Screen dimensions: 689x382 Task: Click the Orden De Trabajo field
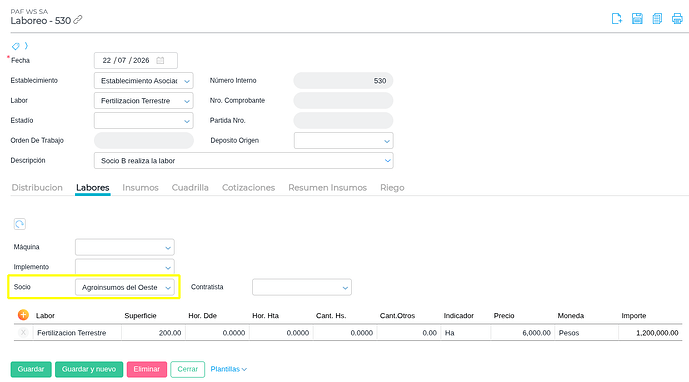[x=144, y=141]
